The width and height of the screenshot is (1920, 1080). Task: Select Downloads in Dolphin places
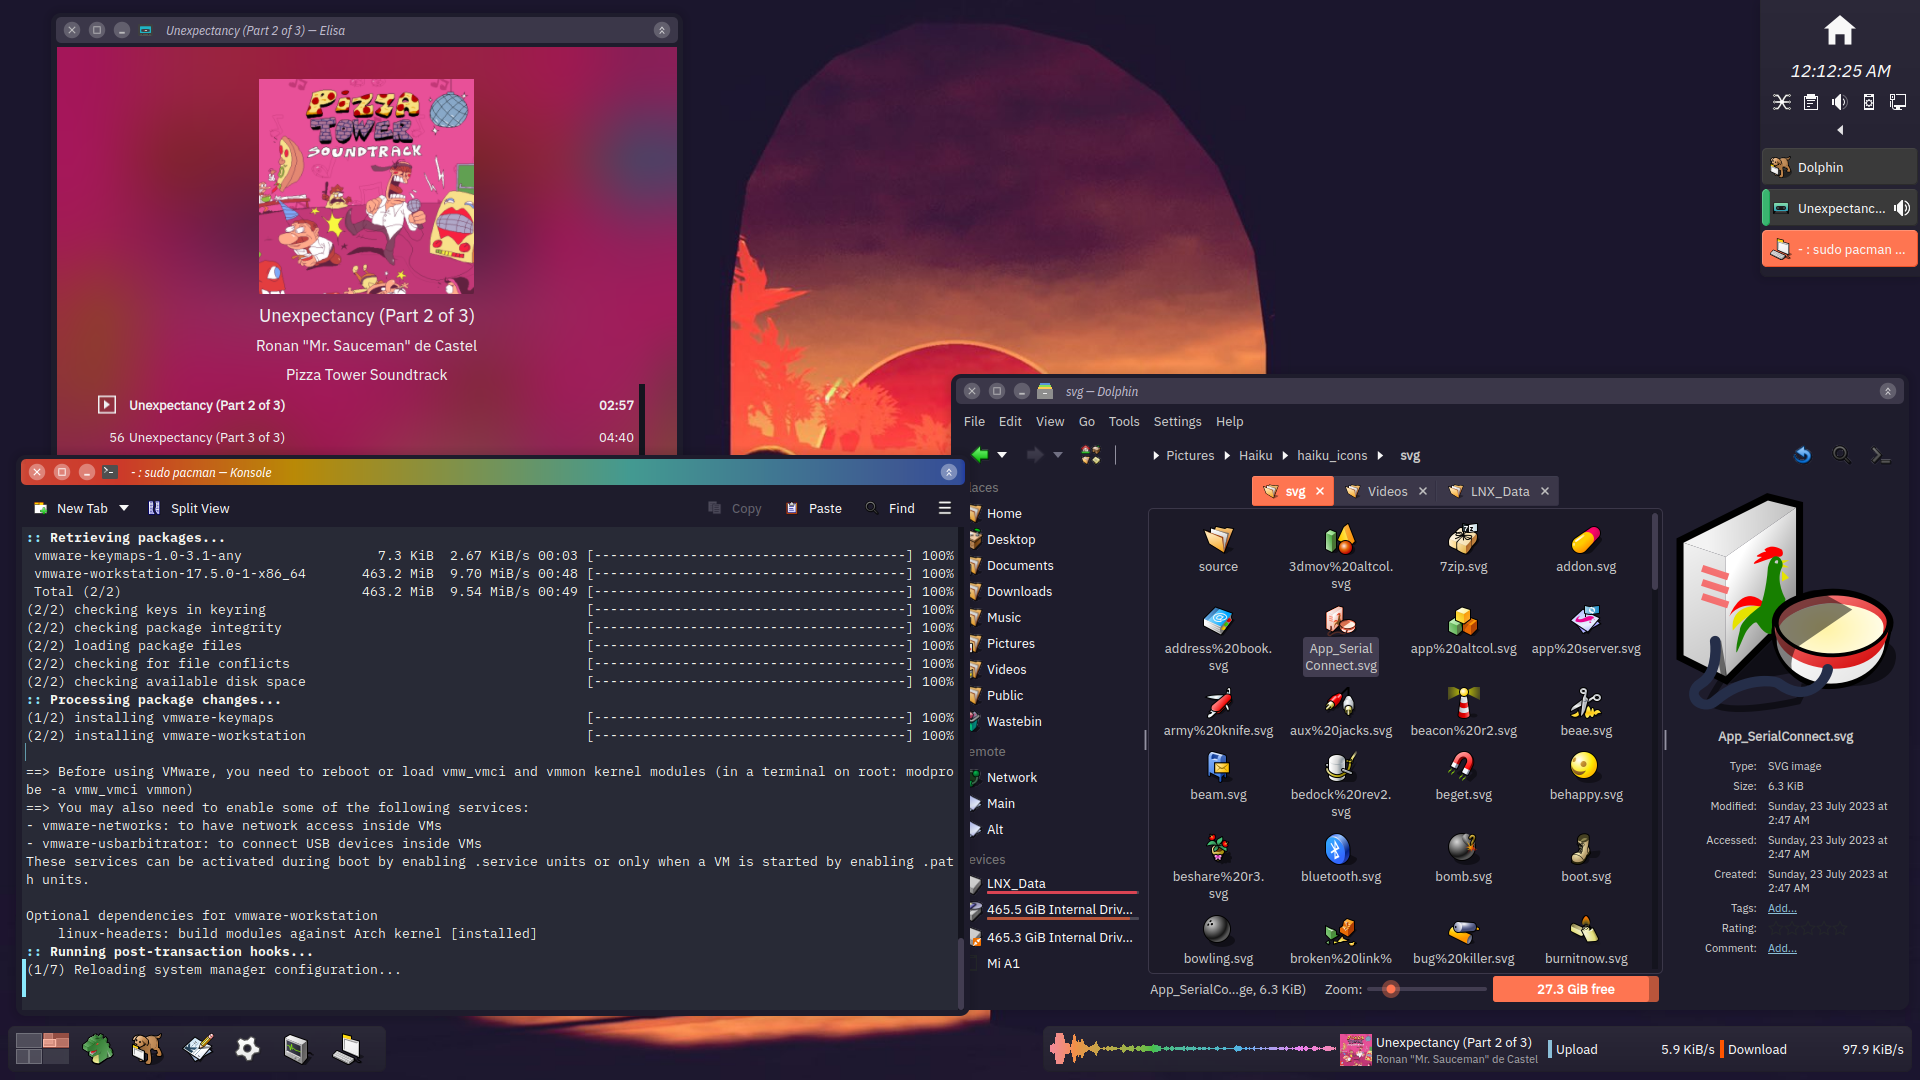point(1018,591)
